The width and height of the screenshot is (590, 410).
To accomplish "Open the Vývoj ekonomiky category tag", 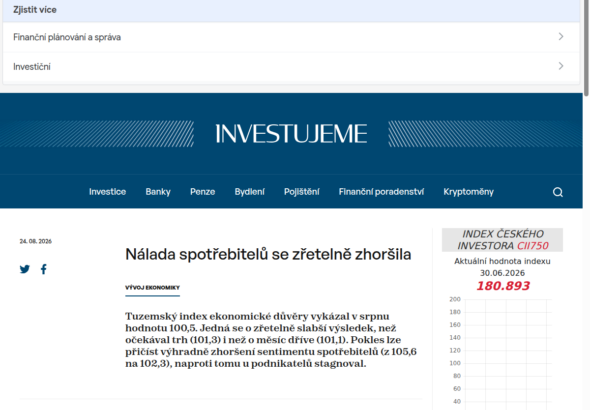I will pyautogui.click(x=152, y=288).
